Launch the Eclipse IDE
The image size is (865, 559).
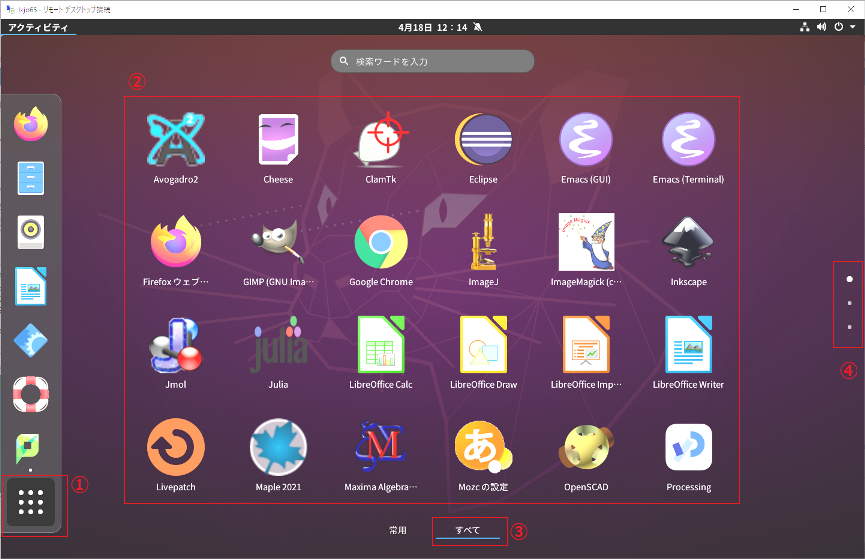[483, 140]
